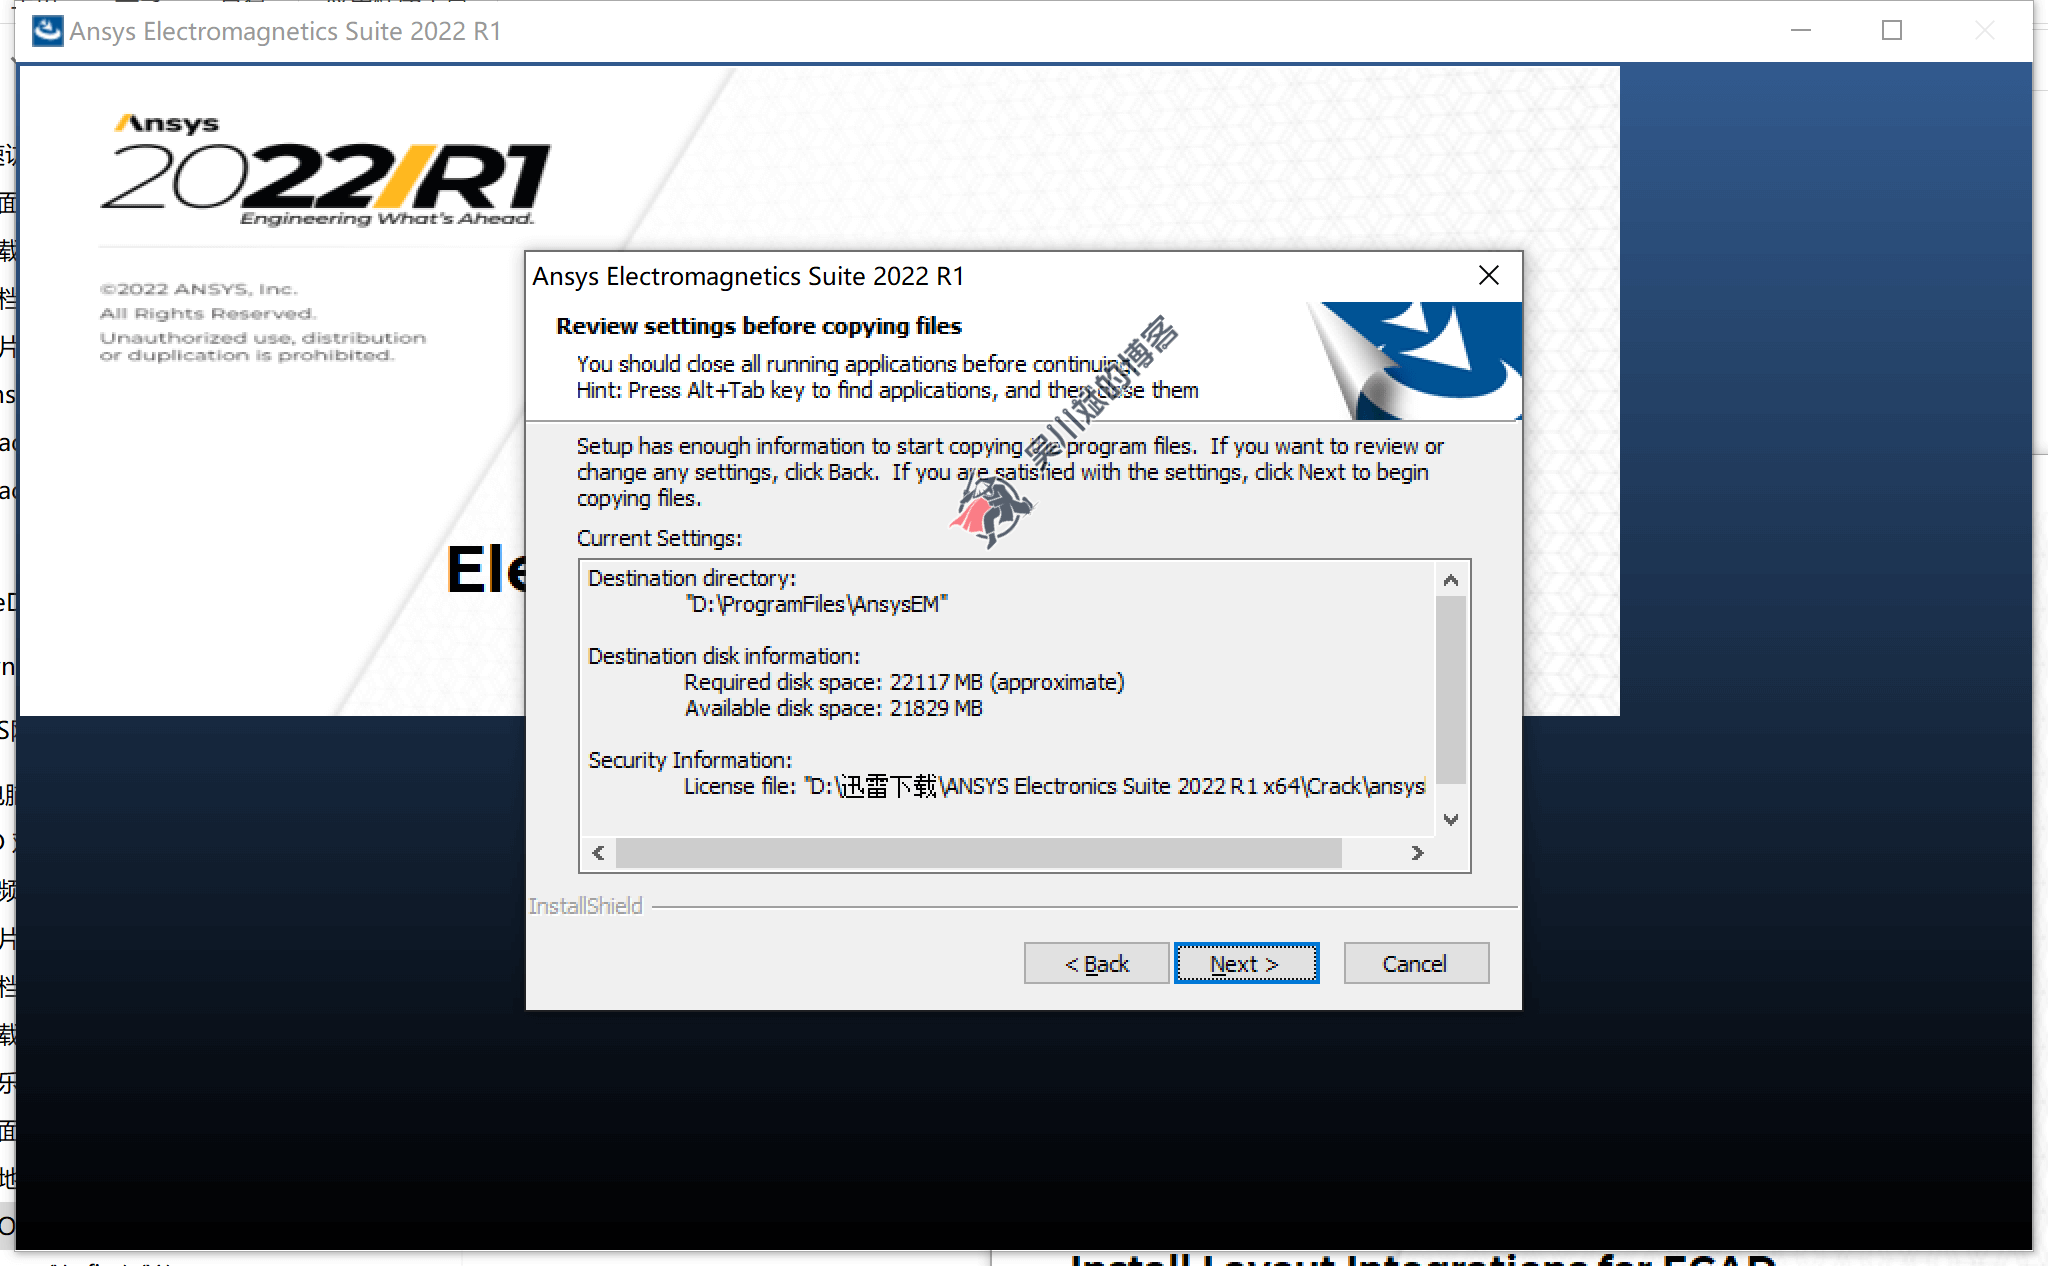Image resolution: width=2048 pixels, height=1266 pixels.
Task: Select the Next button to begin copying files
Action: pyautogui.click(x=1245, y=963)
